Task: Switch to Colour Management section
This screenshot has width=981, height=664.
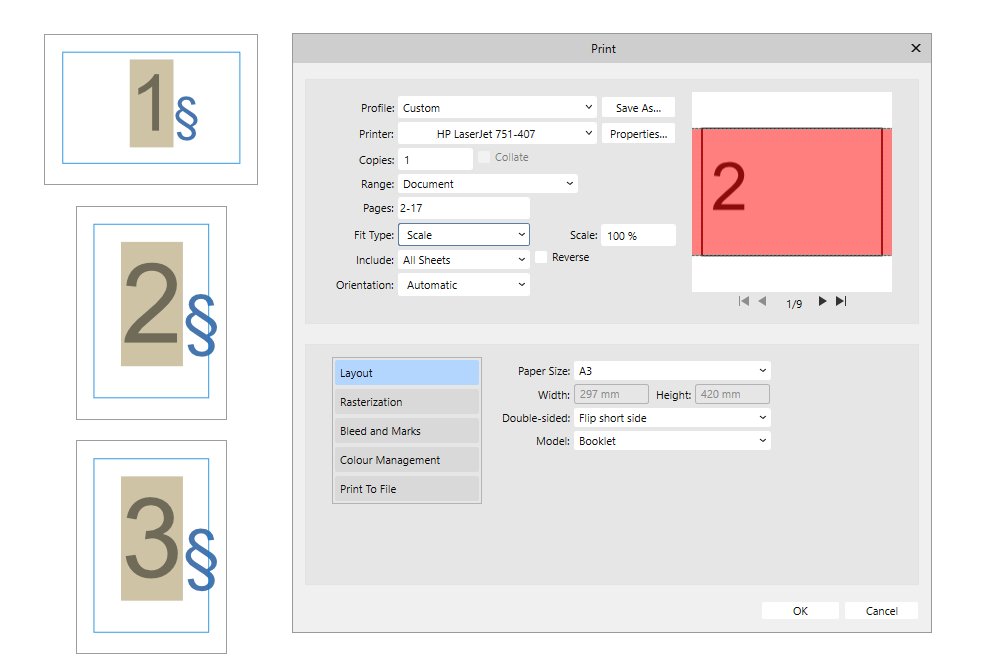Action: coord(407,460)
